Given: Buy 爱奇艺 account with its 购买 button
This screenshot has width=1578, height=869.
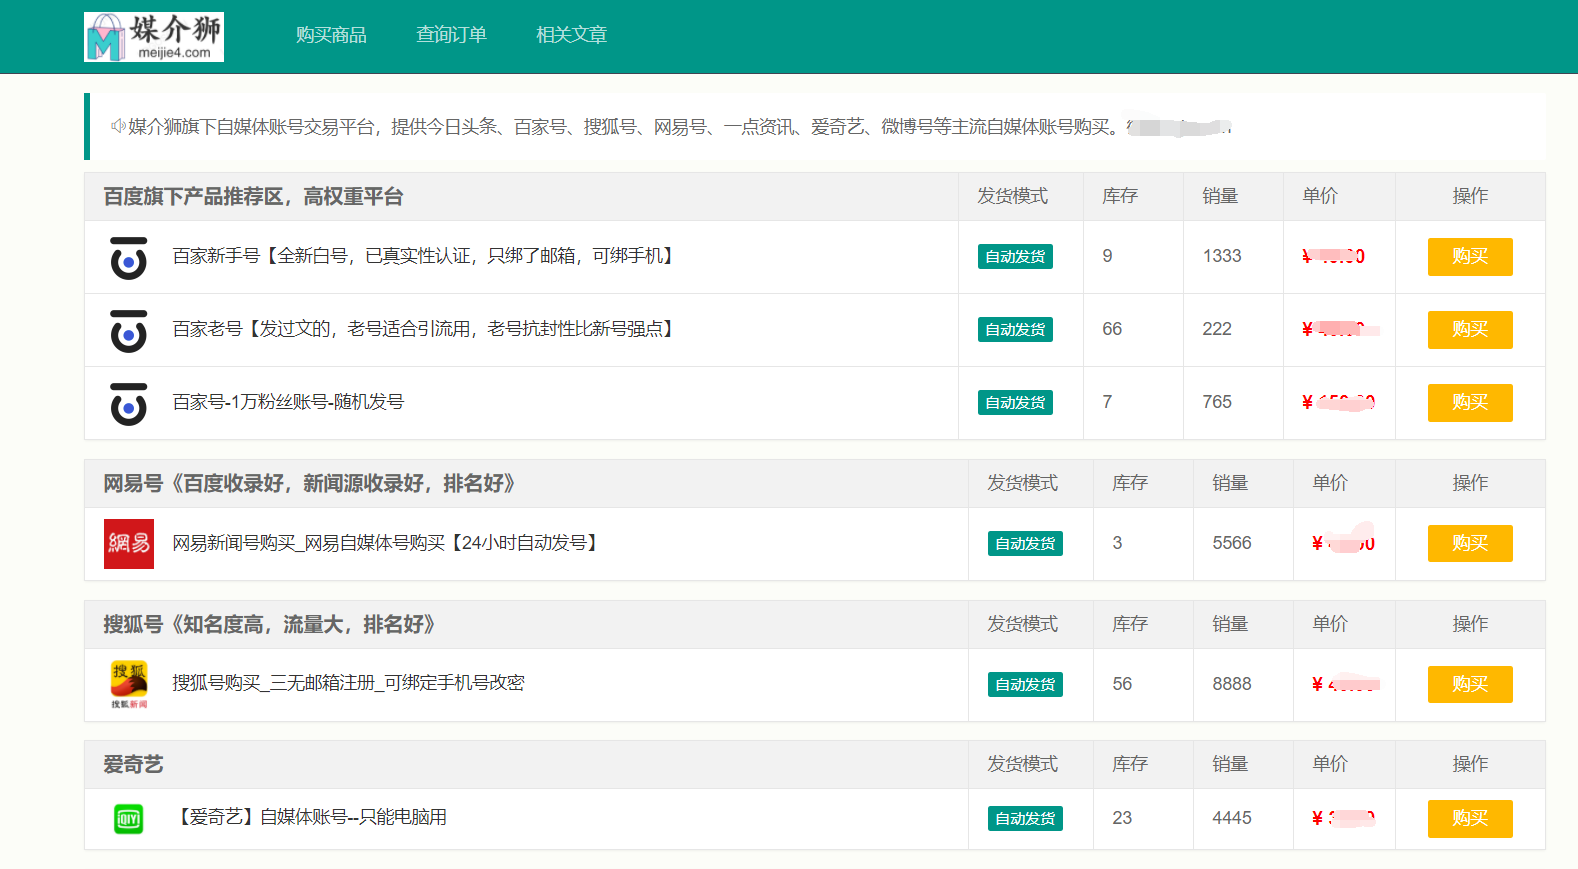Looking at the screenshot, I should [x=1470, y=819].
